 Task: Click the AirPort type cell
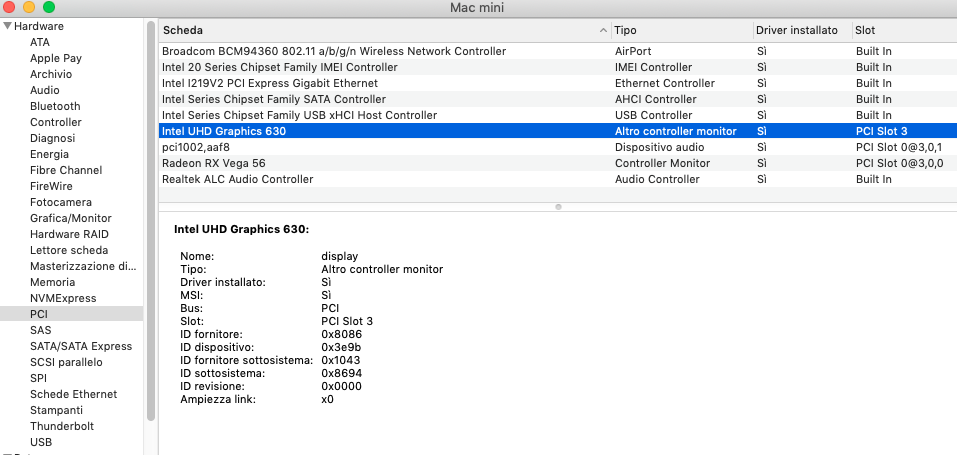pyautogui.click(x=633, y=51)
